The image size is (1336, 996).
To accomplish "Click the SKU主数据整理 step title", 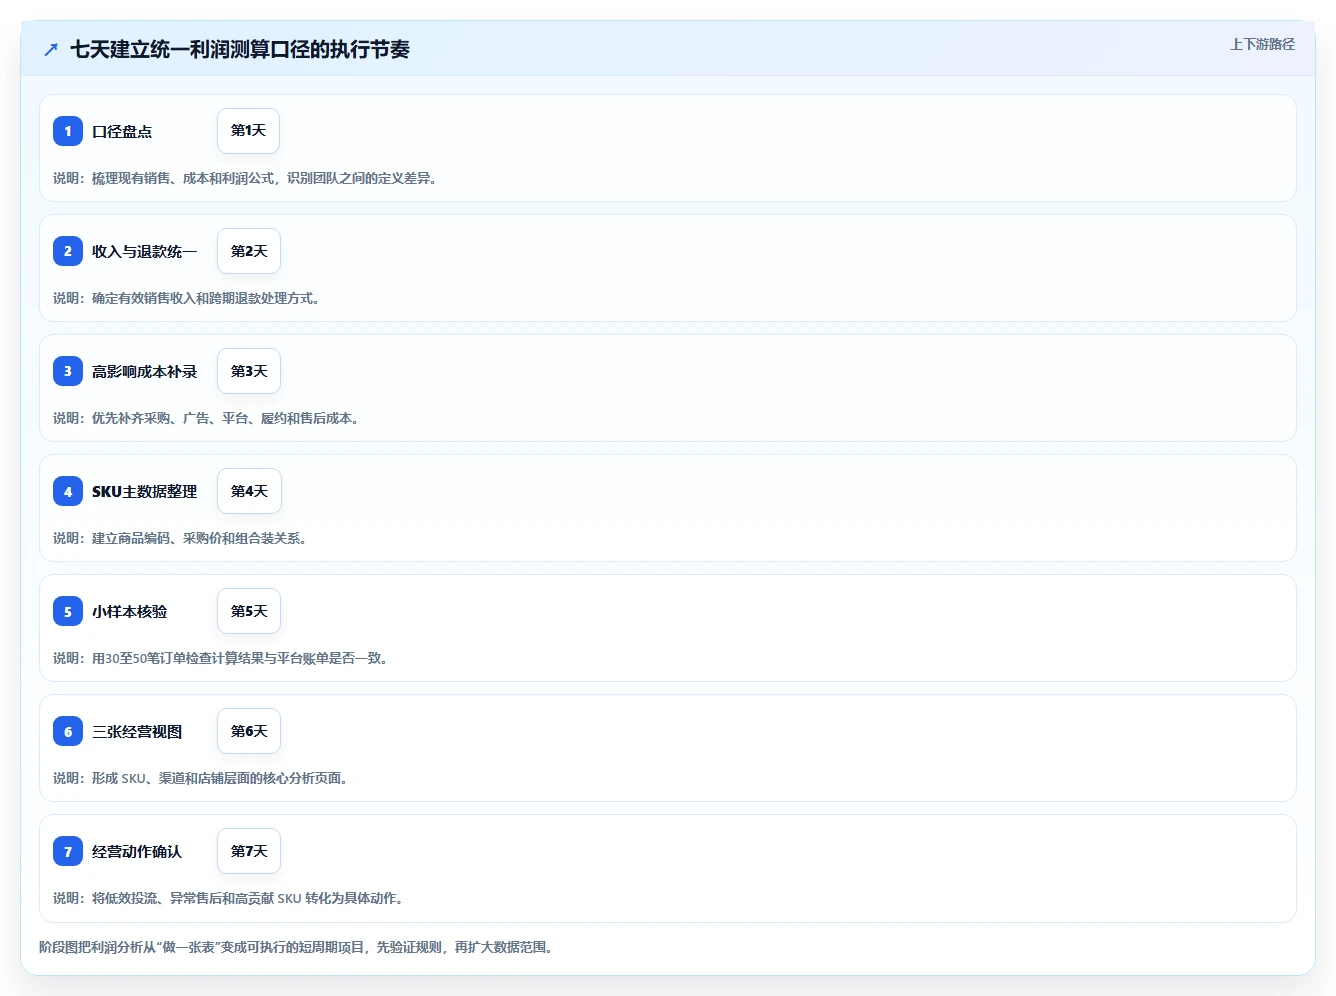I will [x=145, y=491].
